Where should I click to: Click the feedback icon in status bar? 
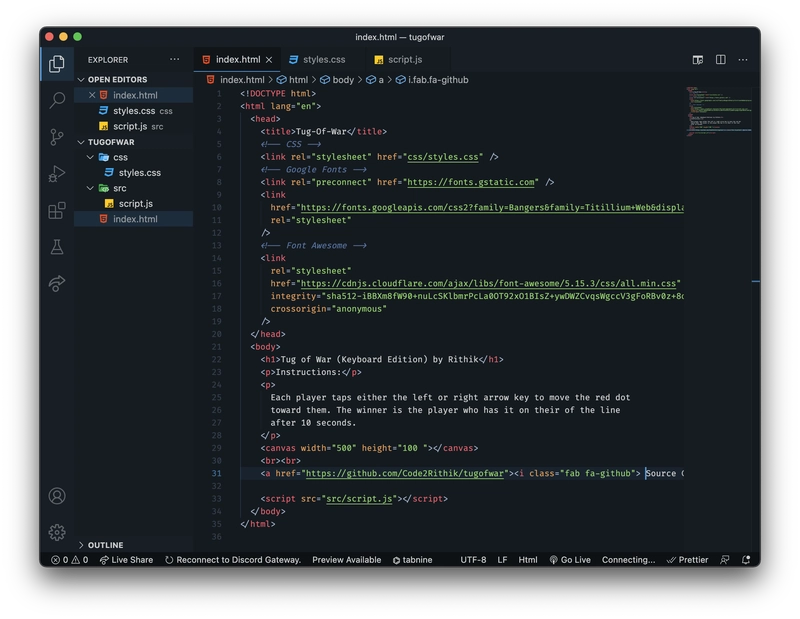click(x=724, y=560)
